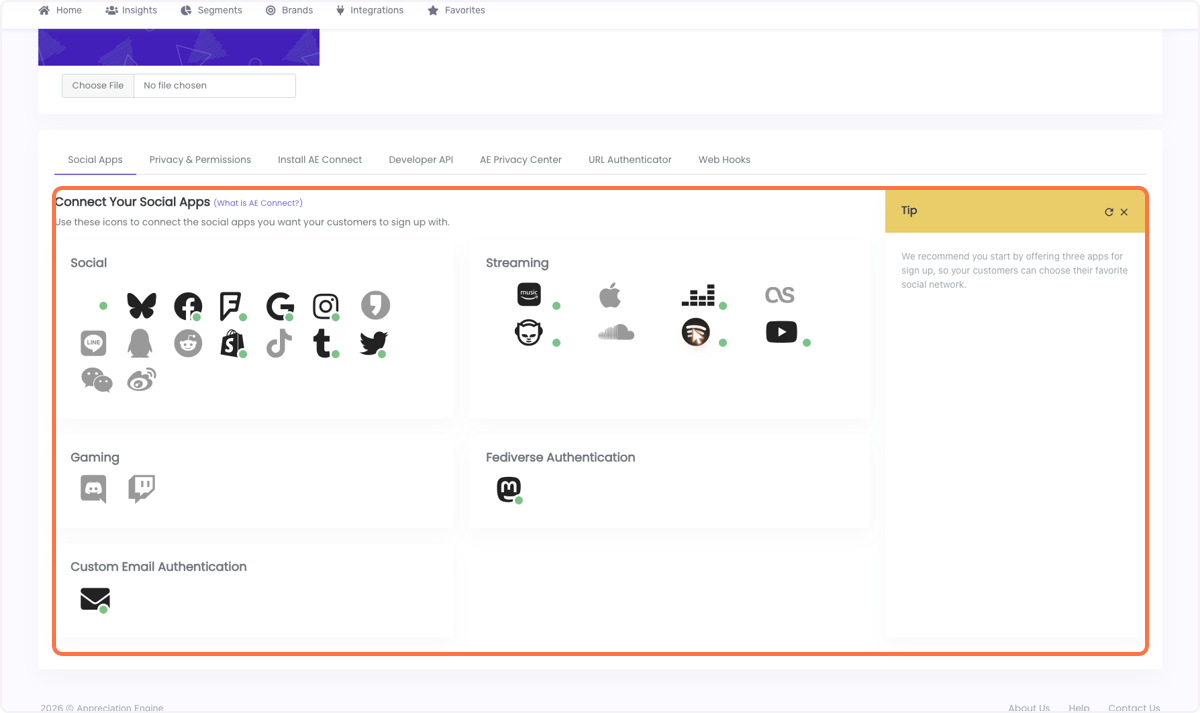Open the Integrations menu item

pos(370,10)
